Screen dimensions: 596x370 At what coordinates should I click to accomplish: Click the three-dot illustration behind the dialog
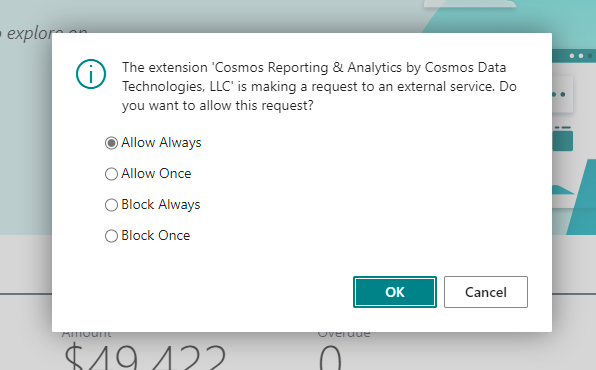pyautogui.click(x=562, y=94)
